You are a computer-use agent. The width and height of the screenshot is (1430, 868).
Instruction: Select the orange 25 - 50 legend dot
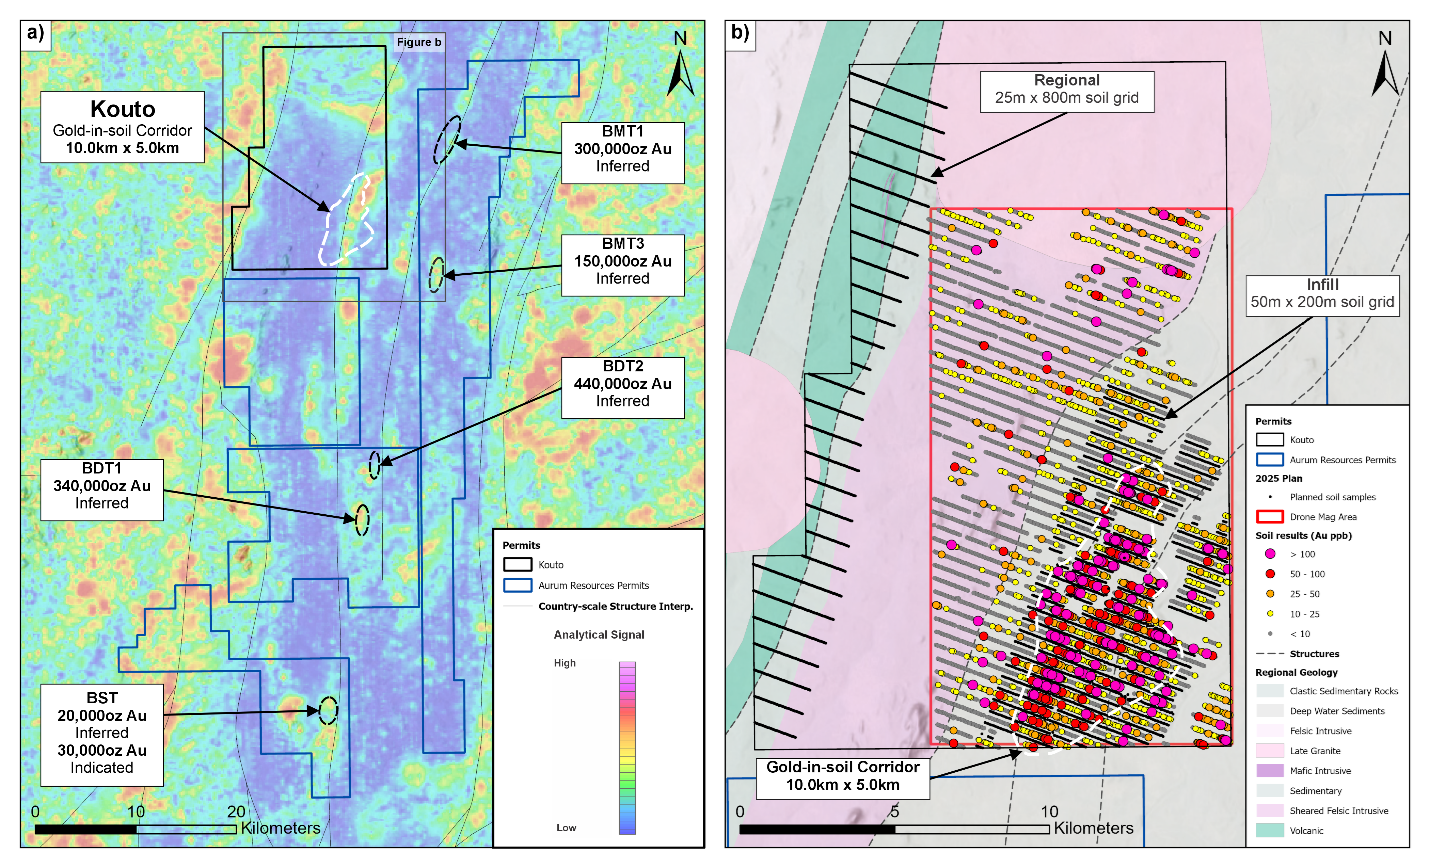(x=1270, y=594)
